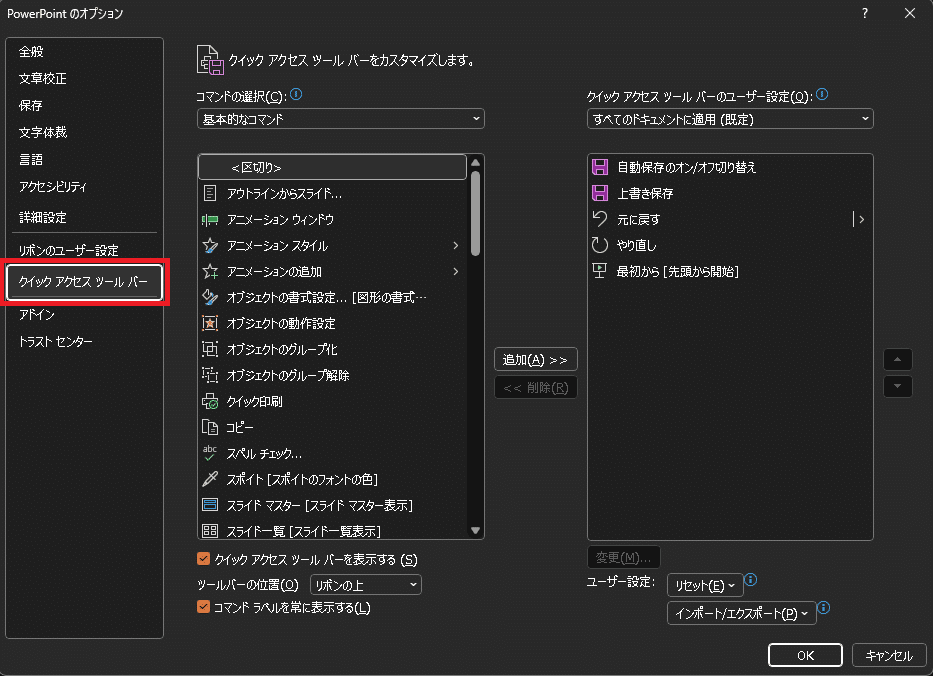The image size is (933, 676).
Task: Open the トラスト センター category
Action: pyautogui.click(x=55, y=342)
